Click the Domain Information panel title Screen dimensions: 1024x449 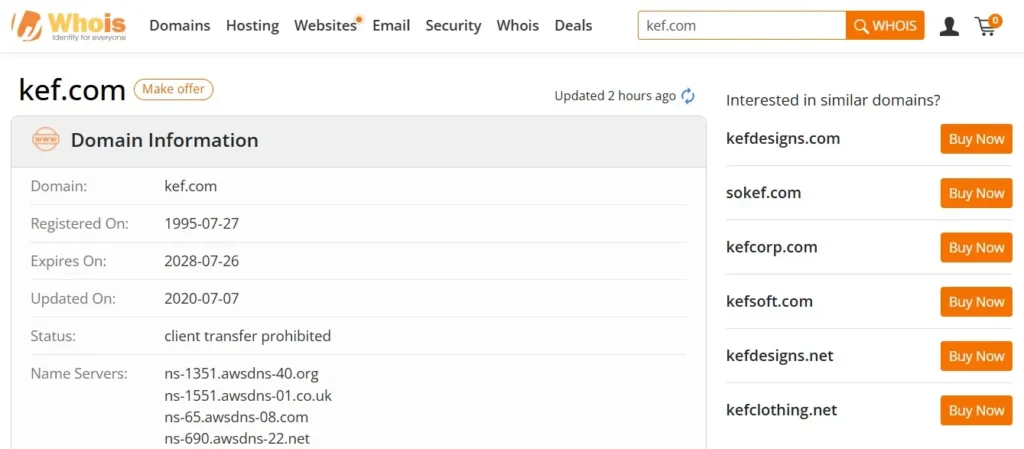click(x=165, y=140)
